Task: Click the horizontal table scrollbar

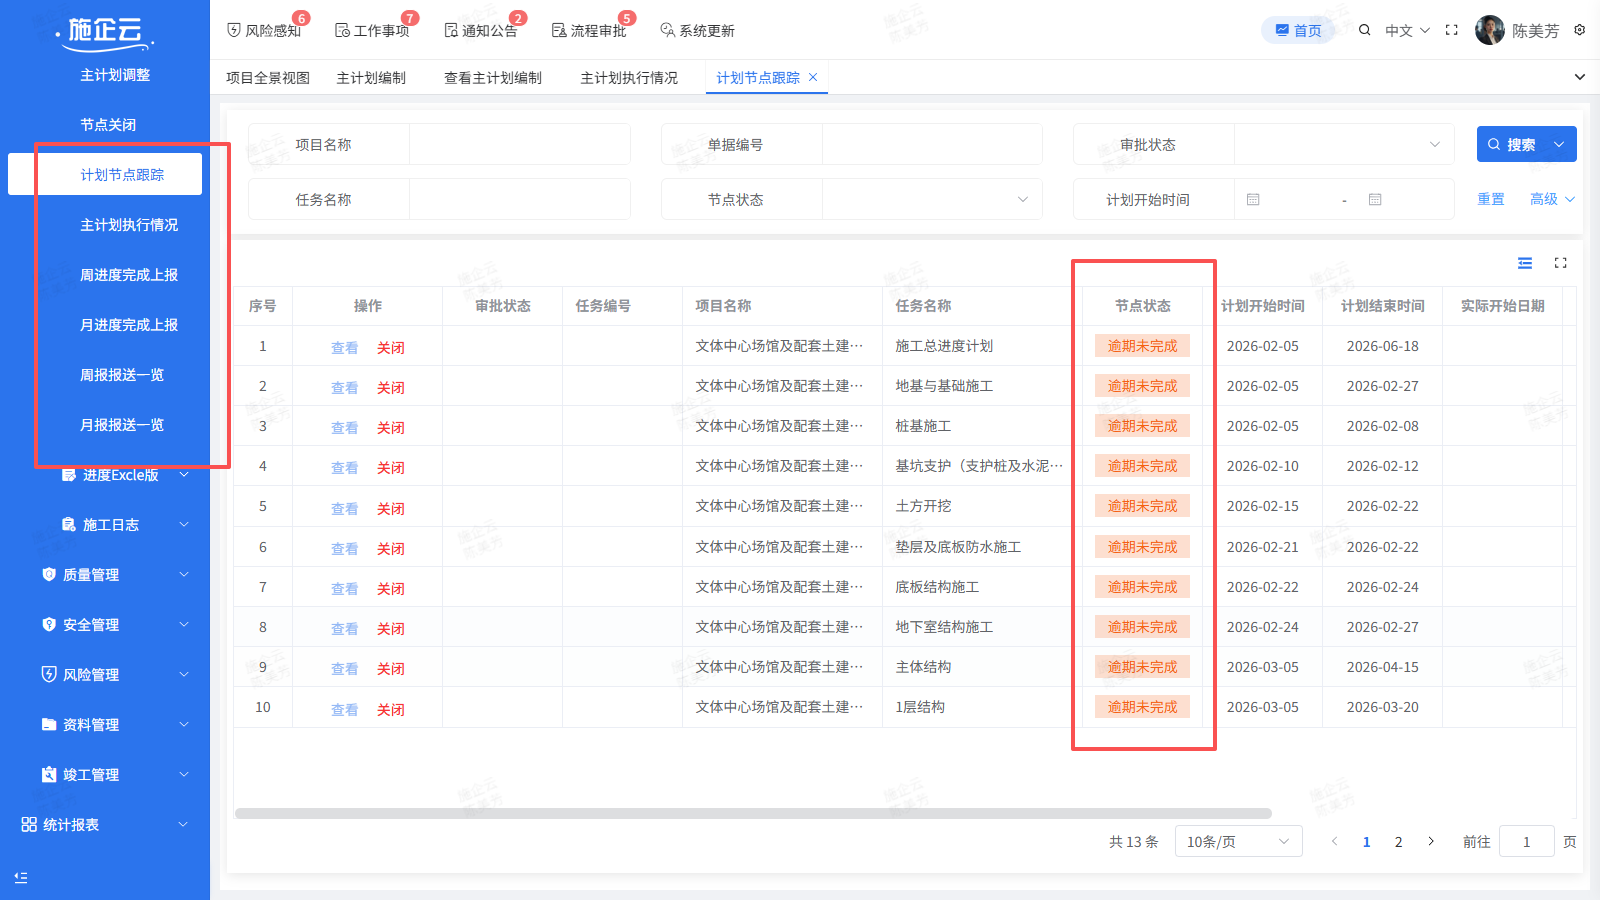Action: coord(753,813)
